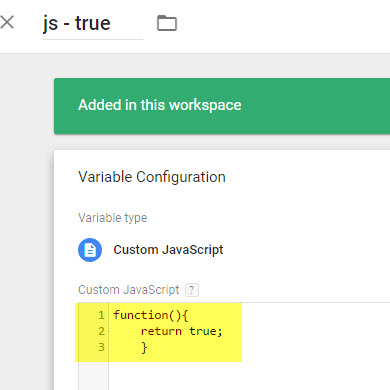Click the 'Added in this workspace' banner
The height and width of the screenshot is (390, 390).
(222, 106)
